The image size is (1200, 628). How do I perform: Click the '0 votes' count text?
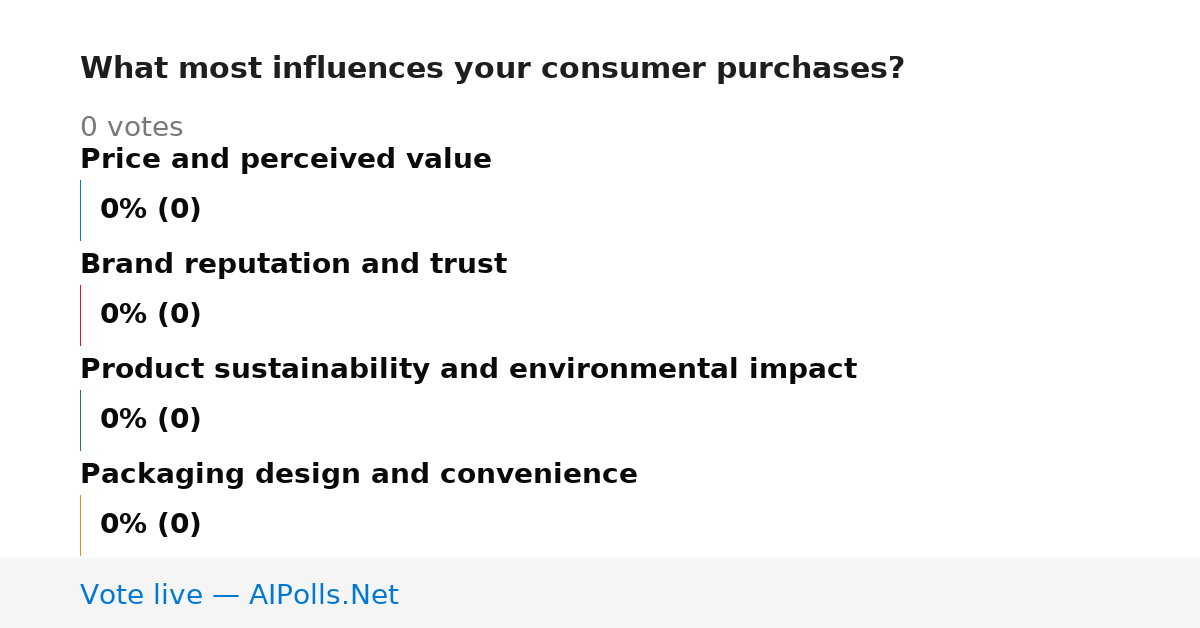(x=131, y=128)
